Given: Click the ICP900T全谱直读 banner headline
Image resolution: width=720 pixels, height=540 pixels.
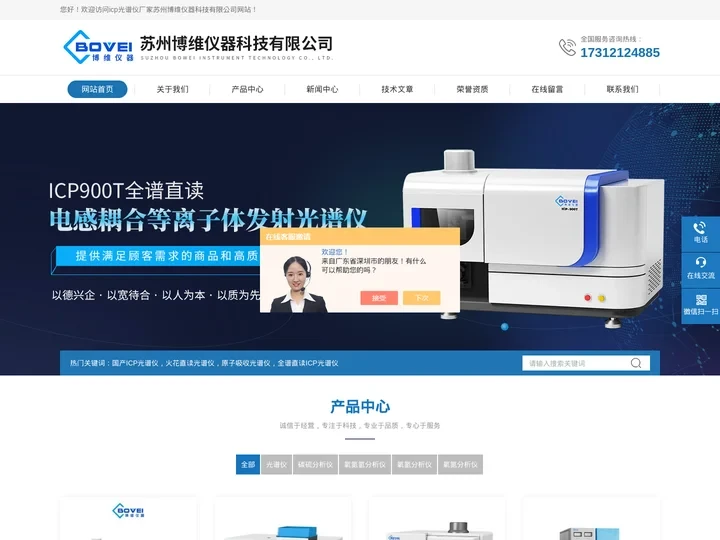Looking at the screenshot, I should (x=126, y=191).
